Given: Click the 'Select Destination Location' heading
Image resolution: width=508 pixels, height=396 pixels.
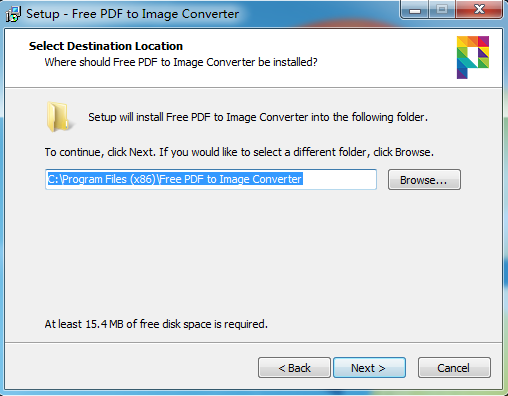Looking at the screenshot, I should 106,46.
